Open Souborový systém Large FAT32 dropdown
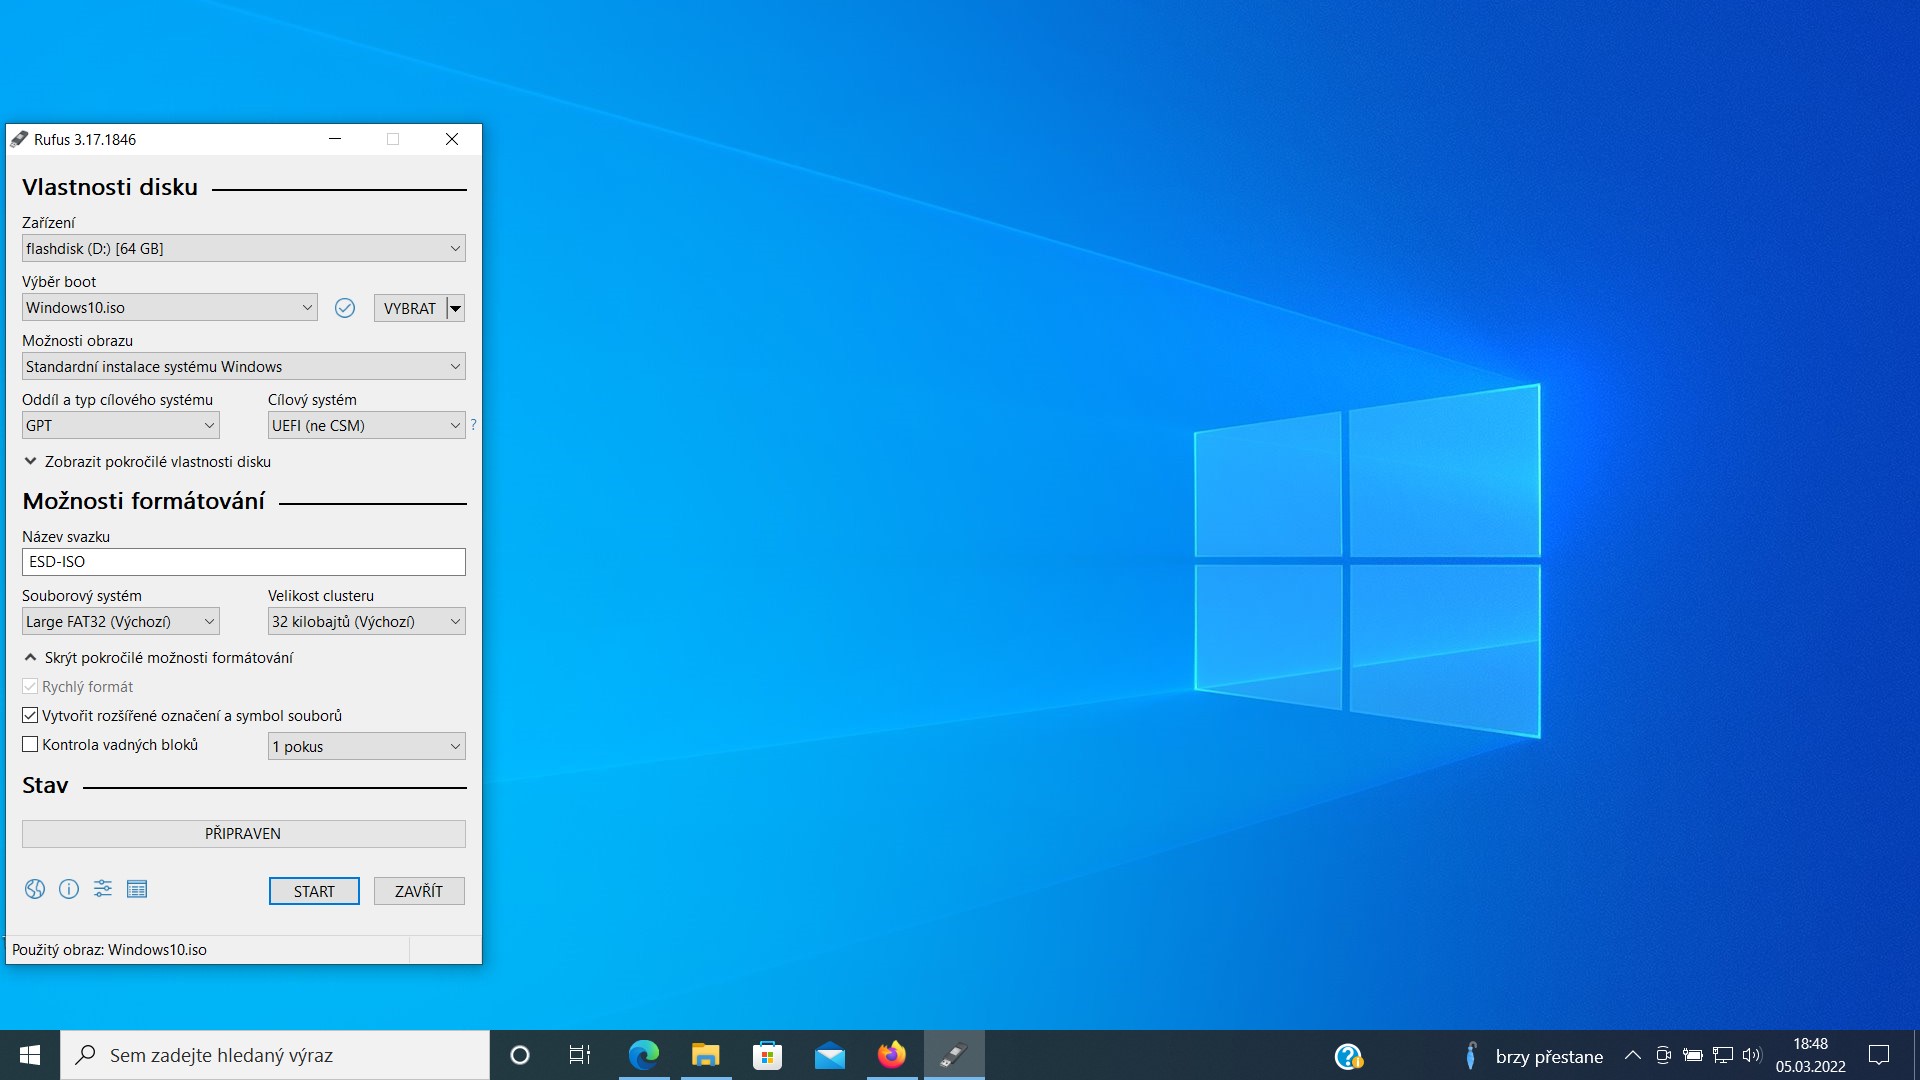Image resolution: width=1920 pixels, height=1080 pixels. pos(120,622)
